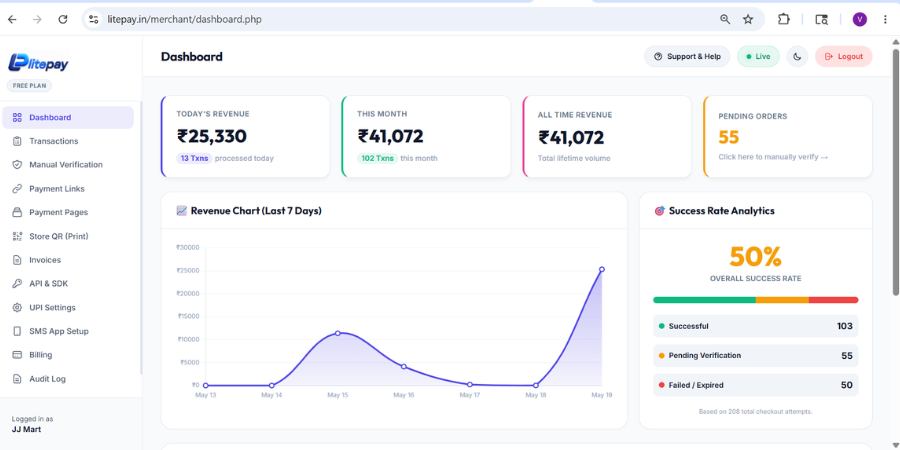This screenshot has width=900, height=450.
Task: Bookmark this page with the star icon
Action: 748,20
